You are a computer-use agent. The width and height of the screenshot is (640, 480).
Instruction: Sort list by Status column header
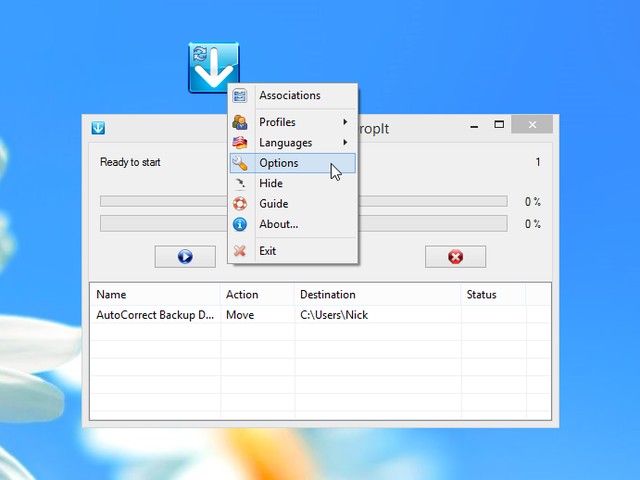point(481,295)
